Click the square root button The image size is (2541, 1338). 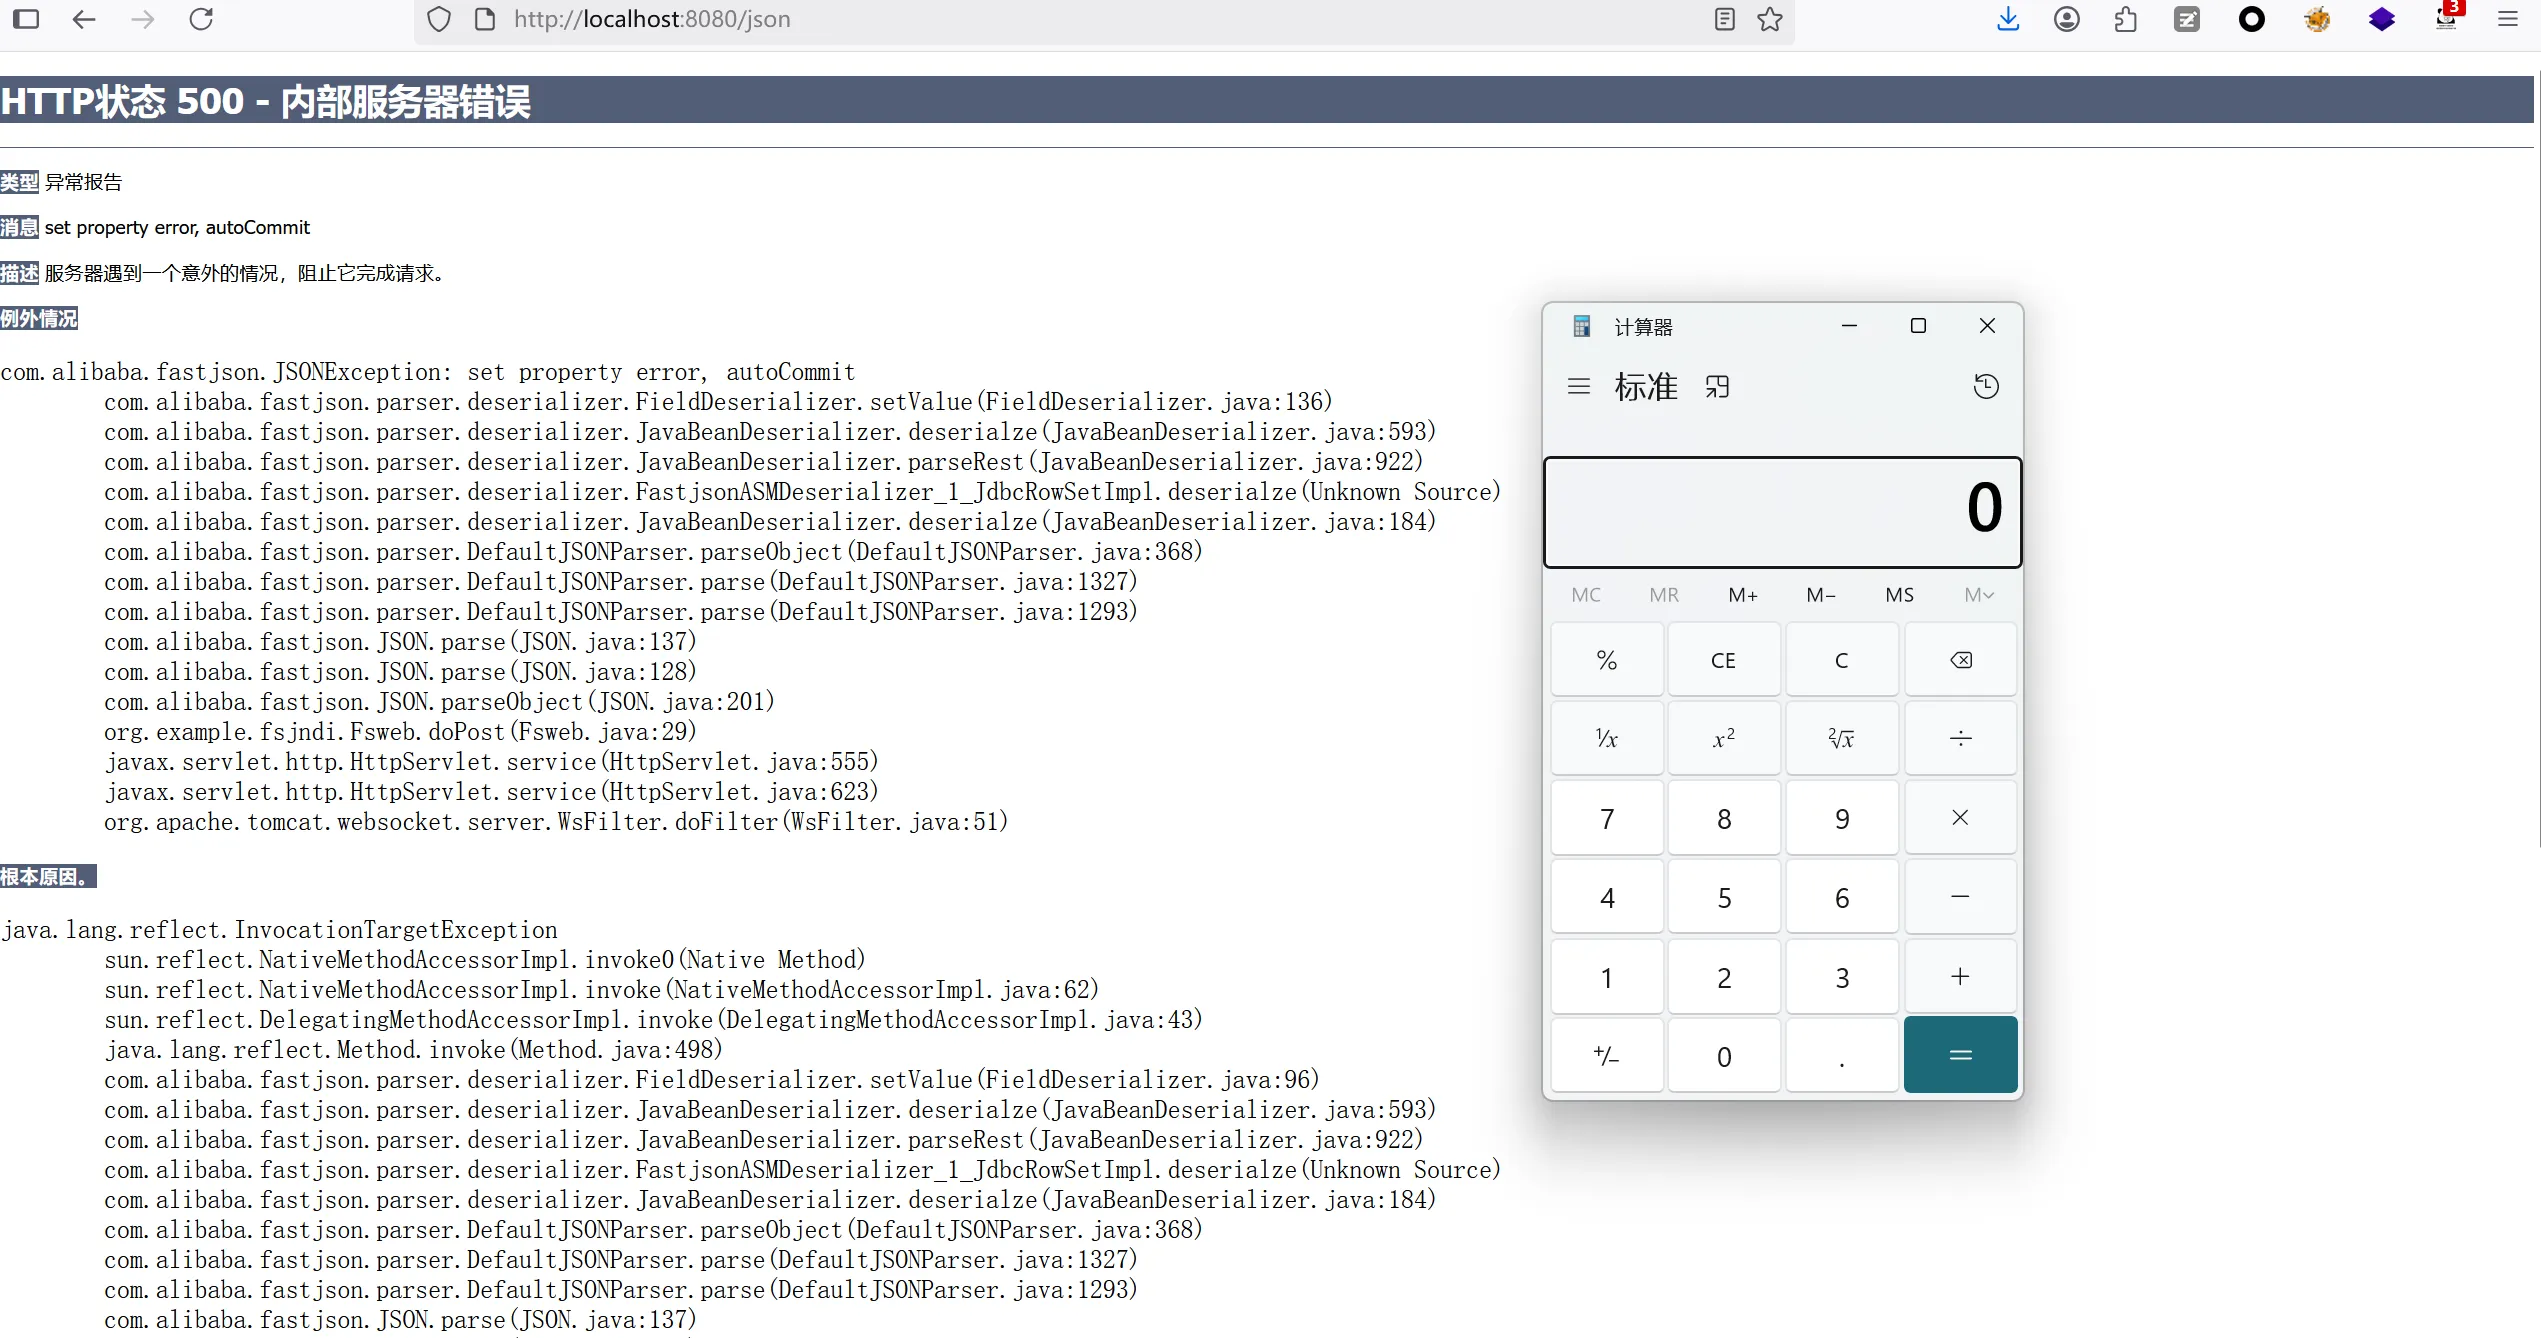point(1841,739)
